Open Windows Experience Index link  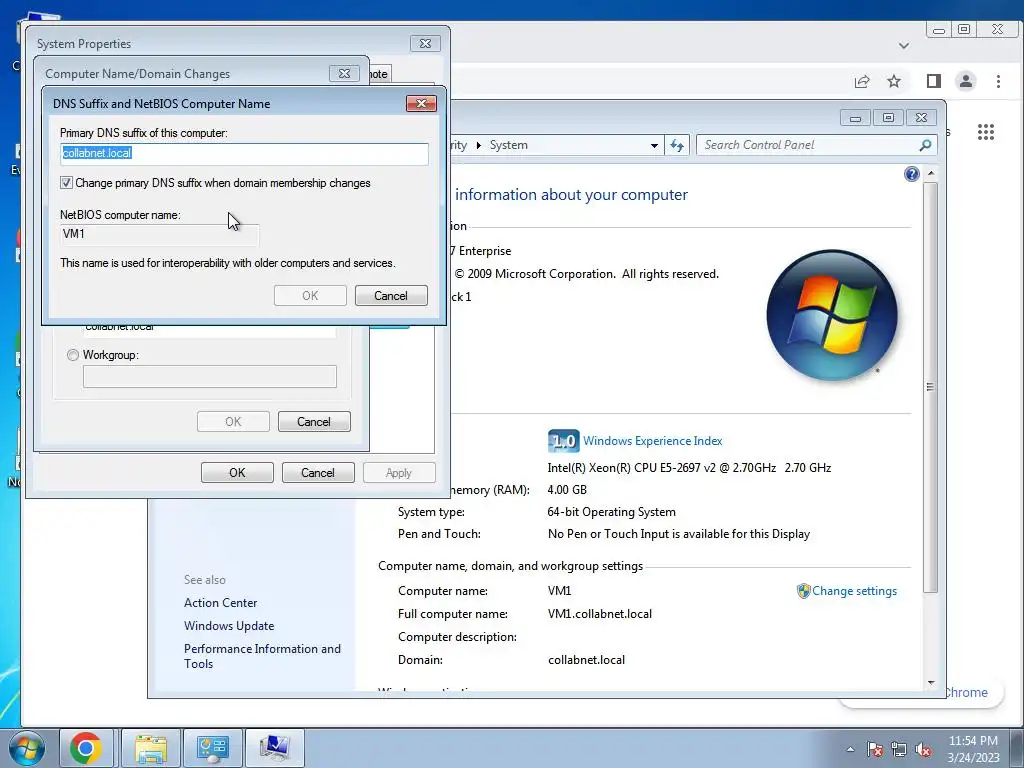click(x=652, y=441)
